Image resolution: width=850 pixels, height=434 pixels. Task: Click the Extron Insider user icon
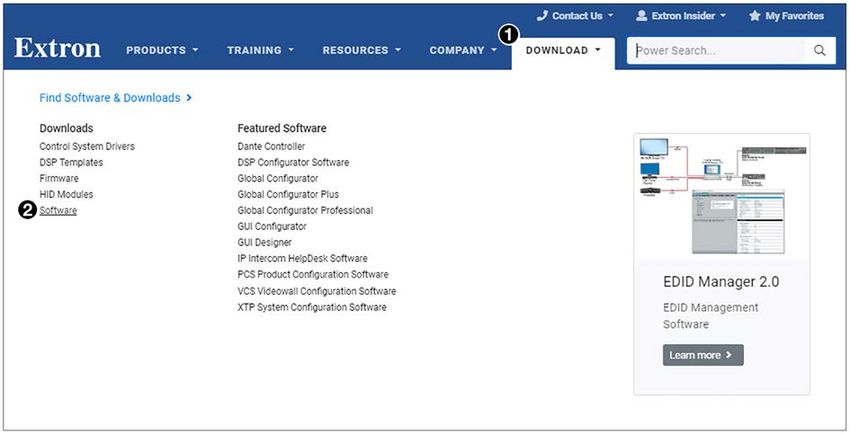[x=641, y=16]
